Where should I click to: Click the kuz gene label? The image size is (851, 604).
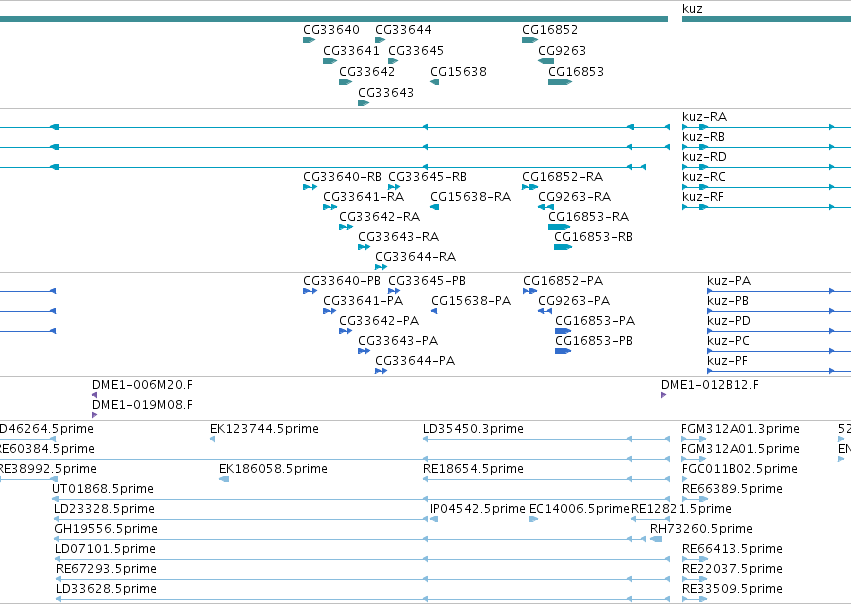tap(692, 9)
